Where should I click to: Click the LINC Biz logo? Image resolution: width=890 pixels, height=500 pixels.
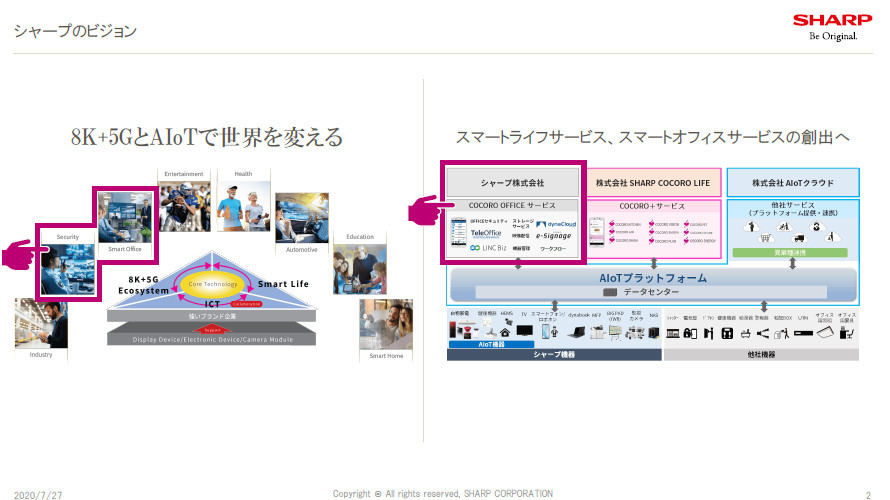[488, 248]
